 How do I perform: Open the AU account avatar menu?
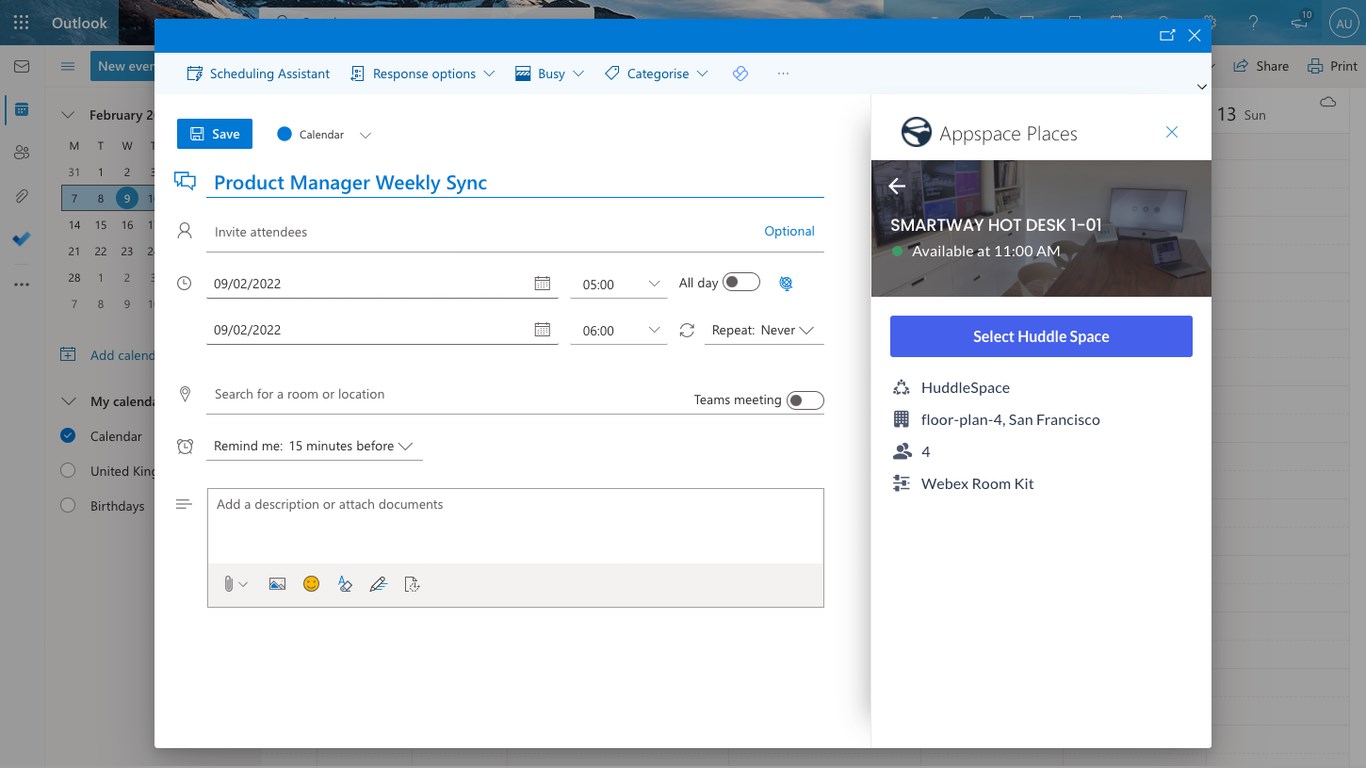tap(1343, 22)
